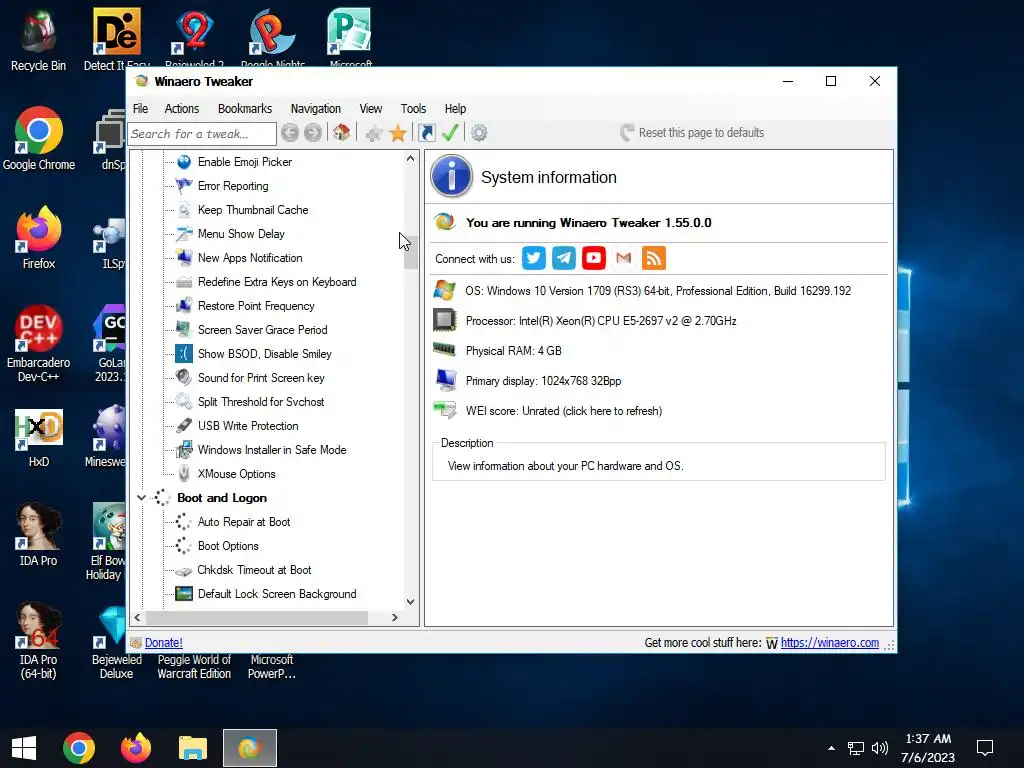Select Split Threshold for Svchost
This screenshot has height=768, width=1024.
click(261, 402)
